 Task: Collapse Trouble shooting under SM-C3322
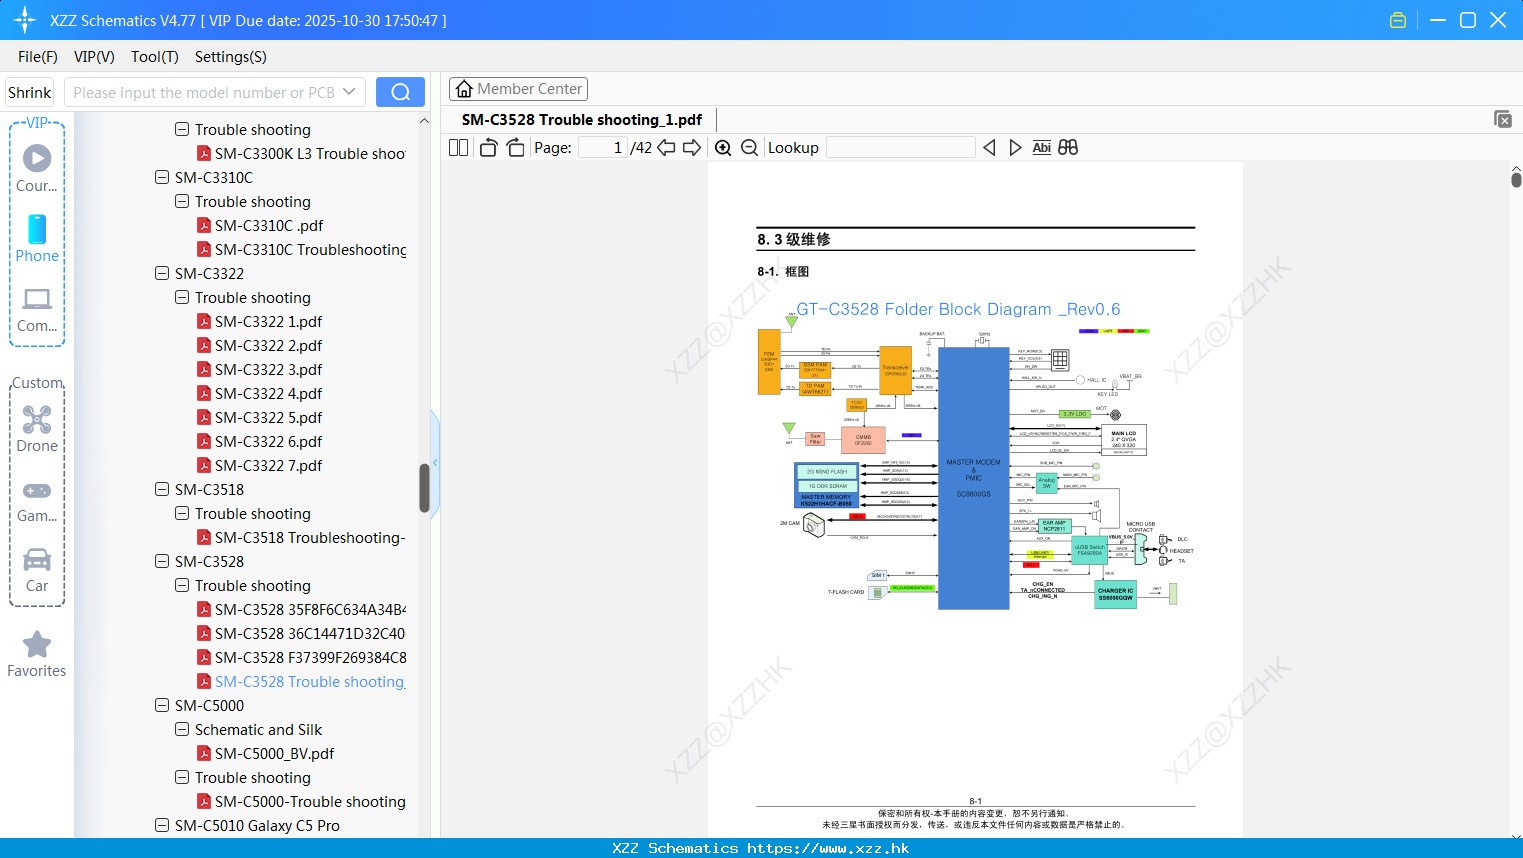[x=182, y=297]
